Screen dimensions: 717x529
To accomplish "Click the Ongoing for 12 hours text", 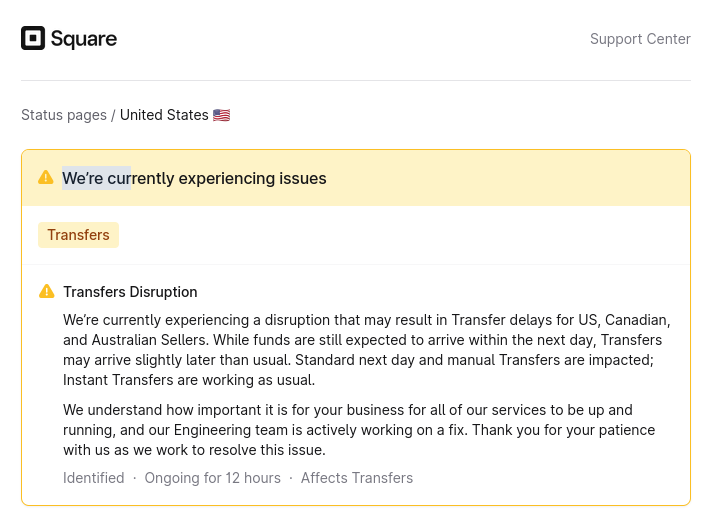I will [212, 478].
